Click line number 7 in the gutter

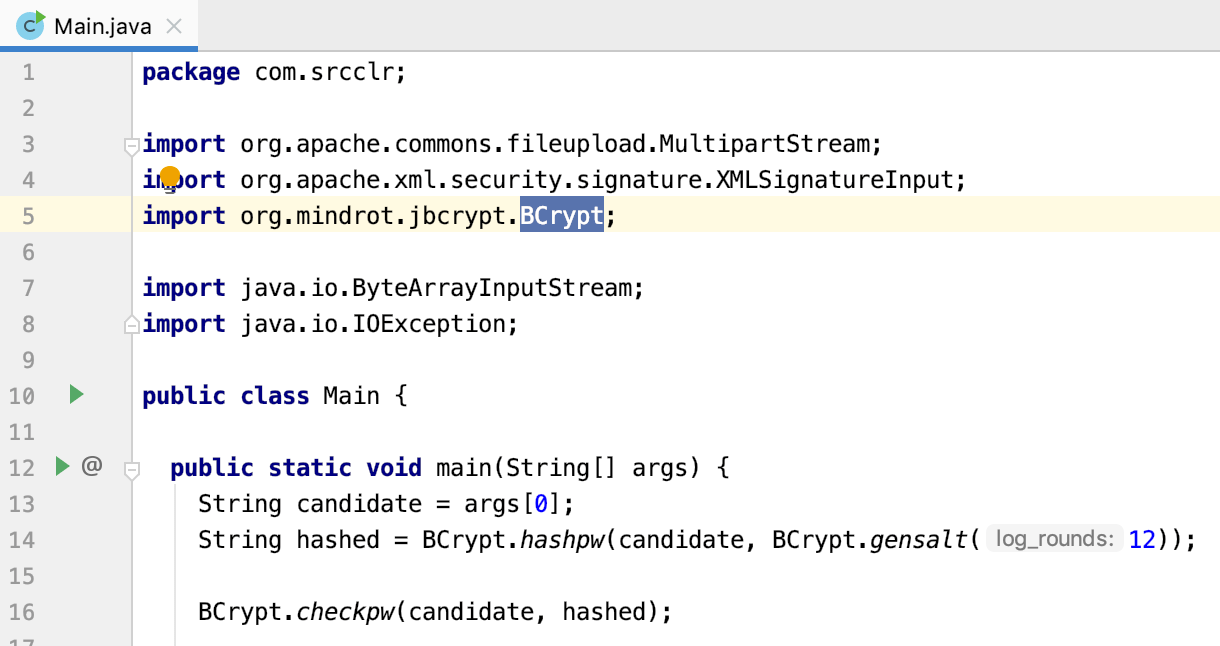coord(28,288)
